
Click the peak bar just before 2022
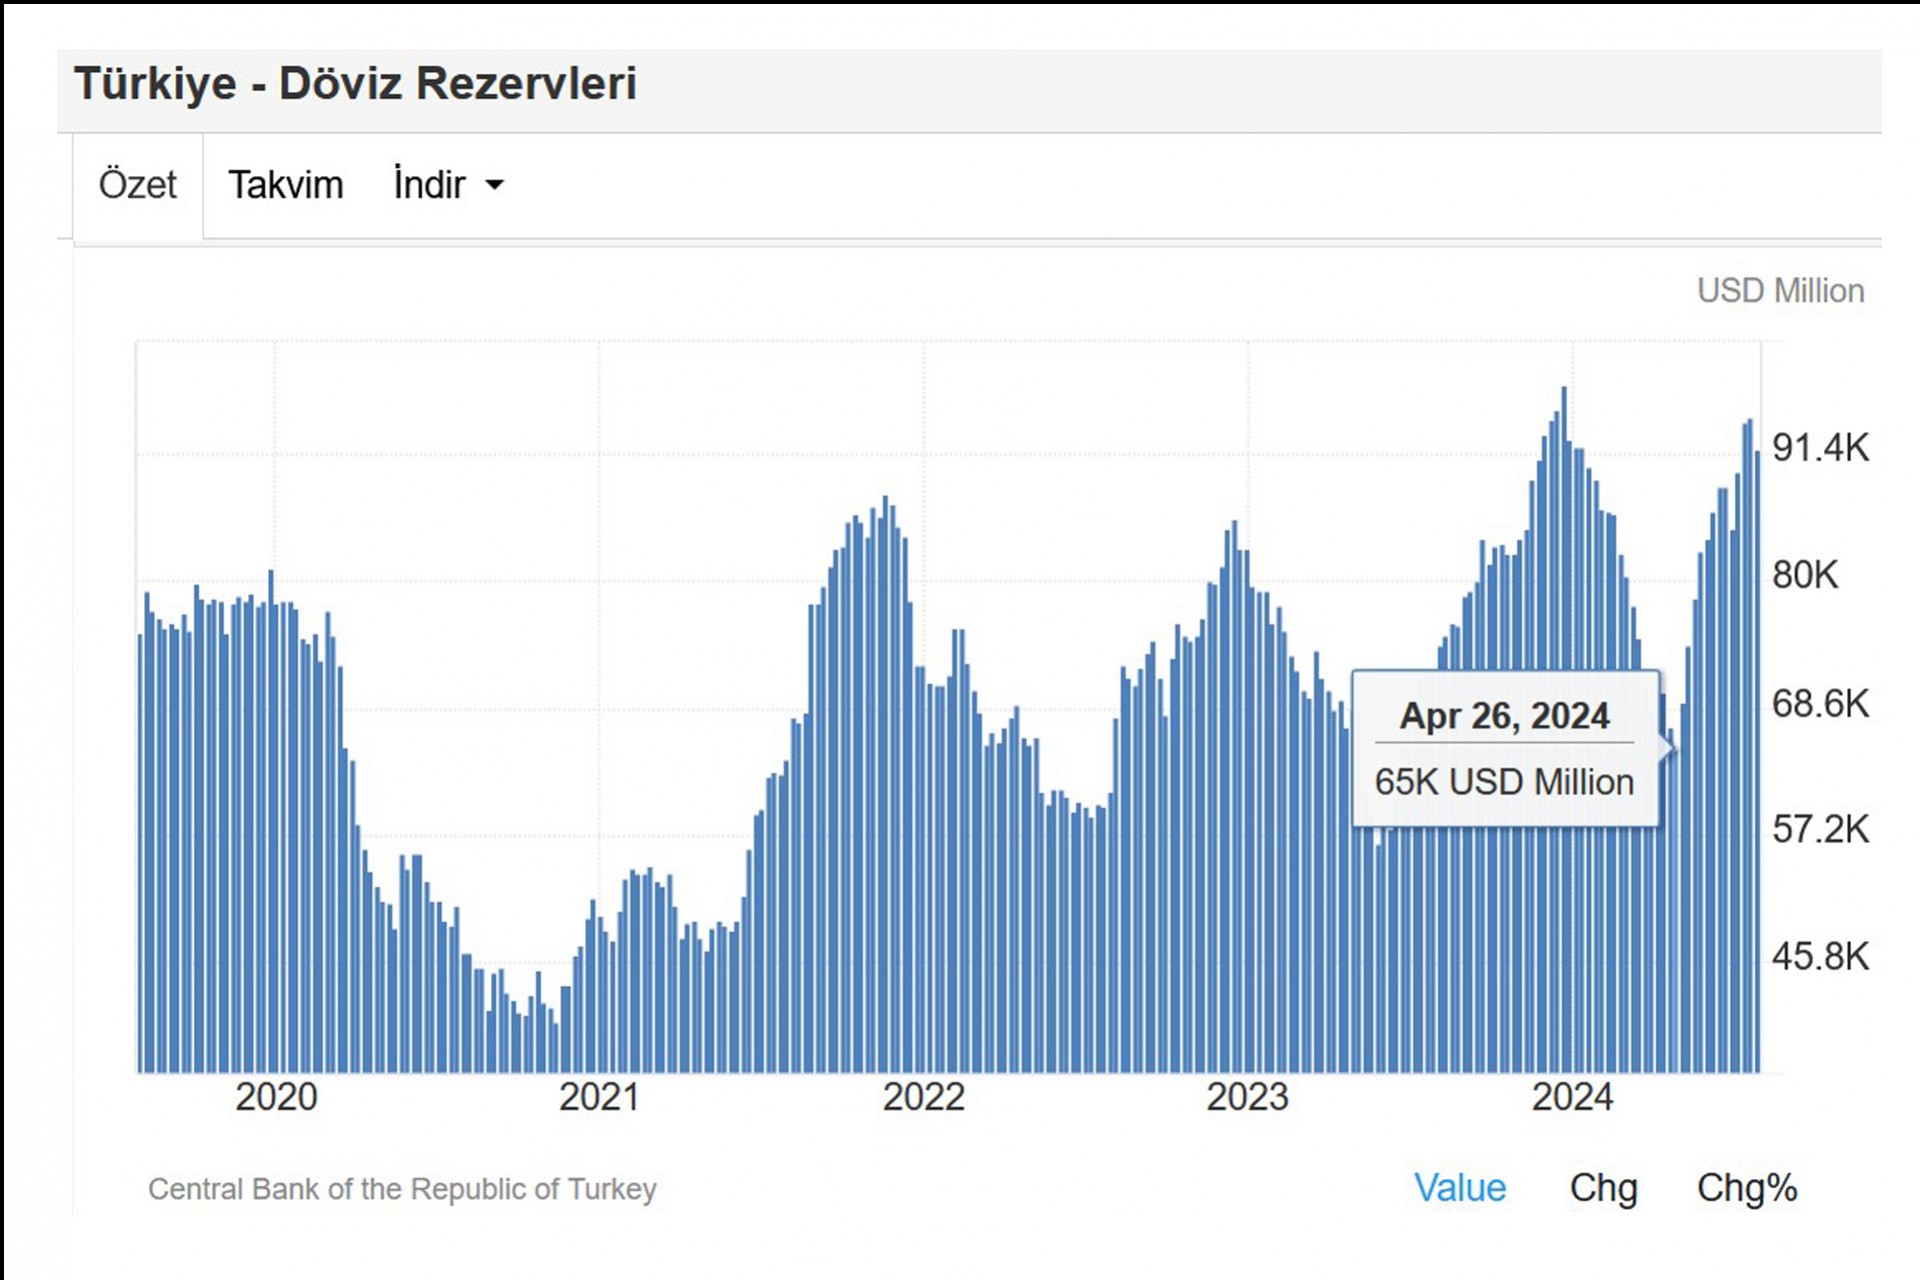885,785
